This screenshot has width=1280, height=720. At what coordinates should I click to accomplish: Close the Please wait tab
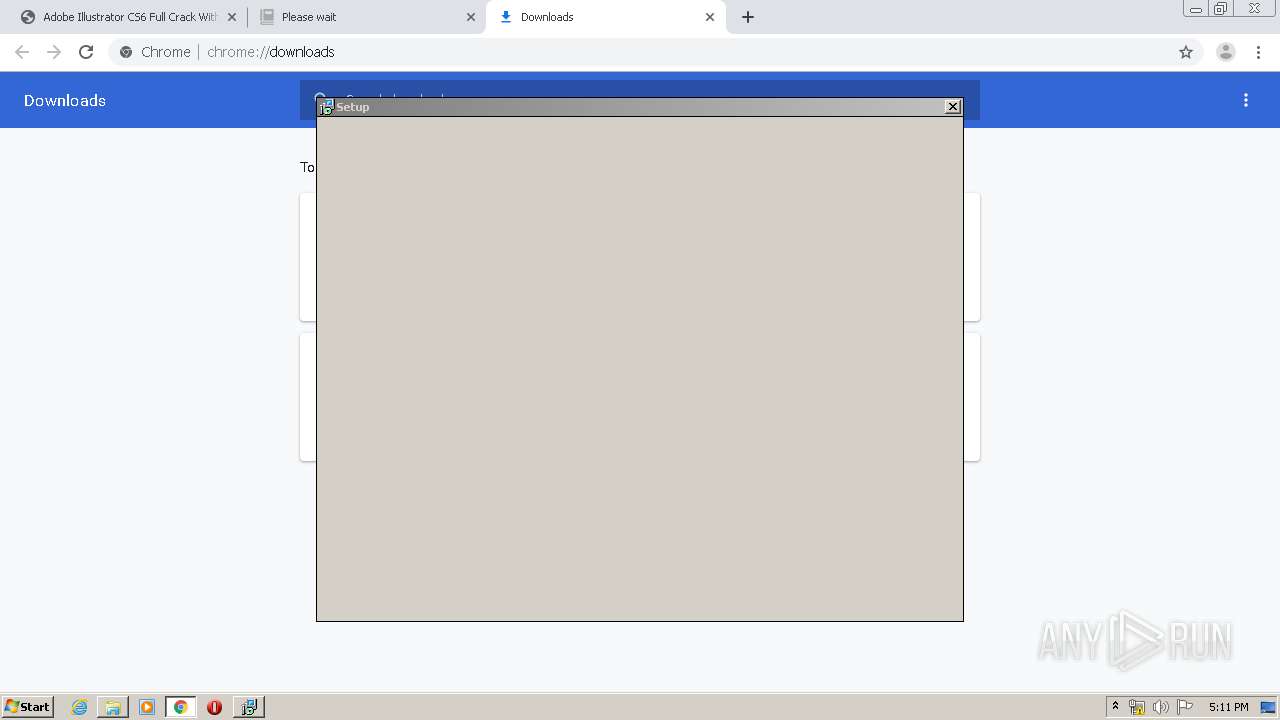(471, 17)
